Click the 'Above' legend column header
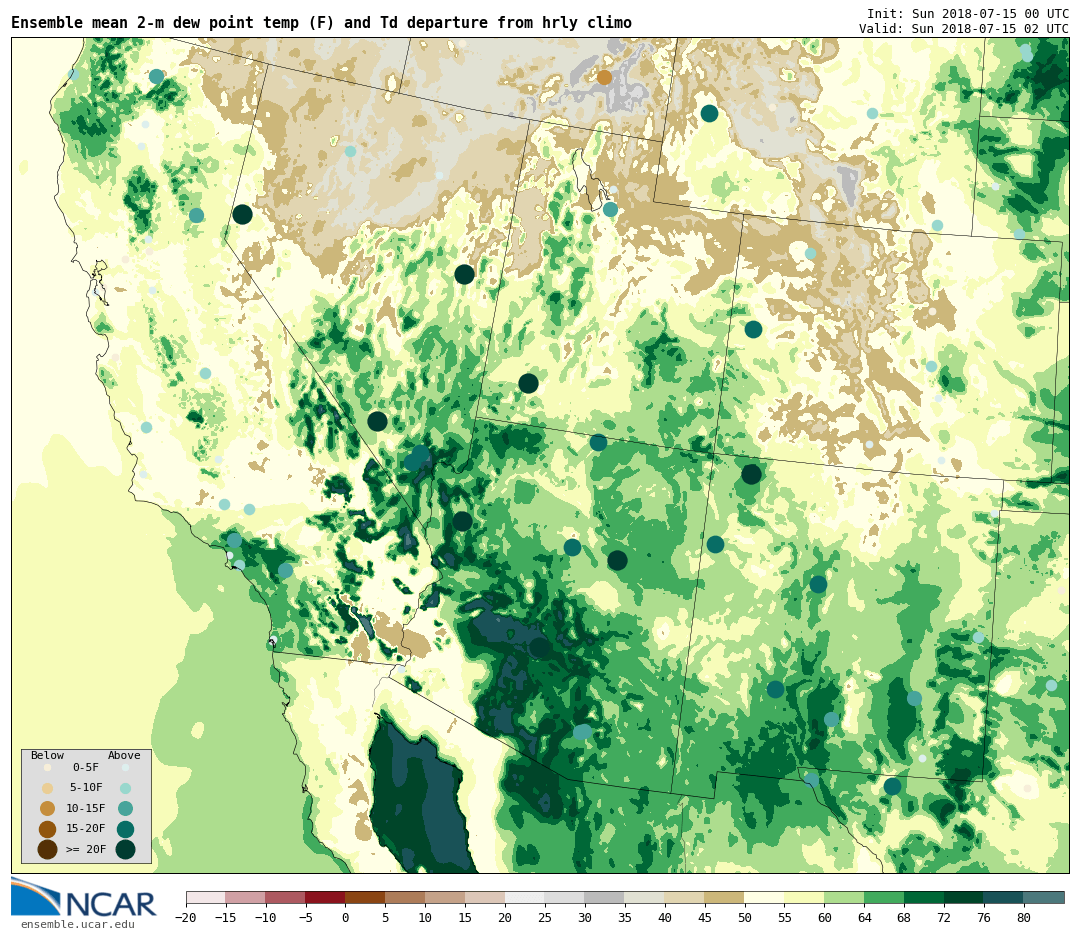The image size is (1080, 936). point(124,756)
